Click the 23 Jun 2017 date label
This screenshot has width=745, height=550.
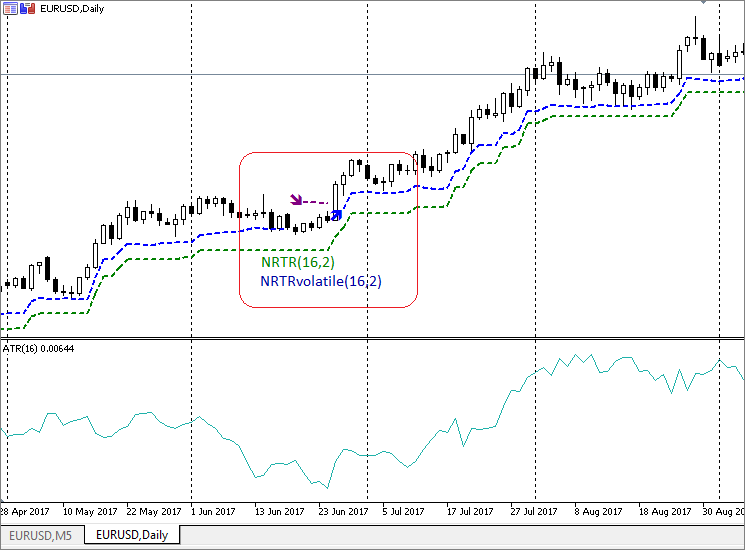tap(344, 512)
